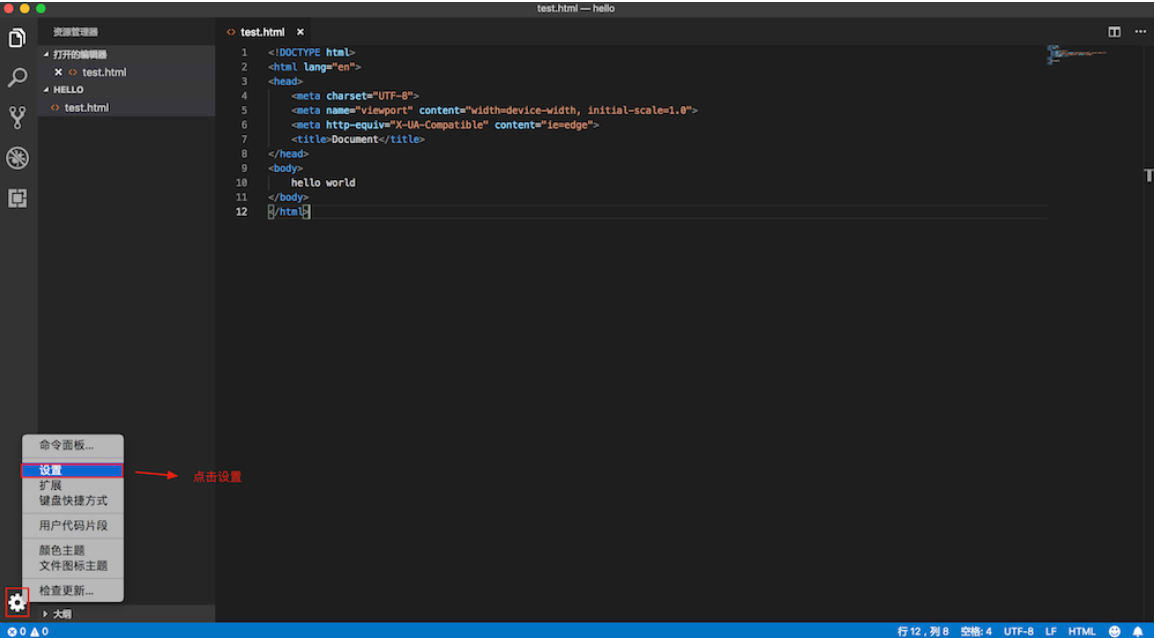1156x638 pixels.
Task: Split the editor with split icon
Action: tap(1114, 32)
